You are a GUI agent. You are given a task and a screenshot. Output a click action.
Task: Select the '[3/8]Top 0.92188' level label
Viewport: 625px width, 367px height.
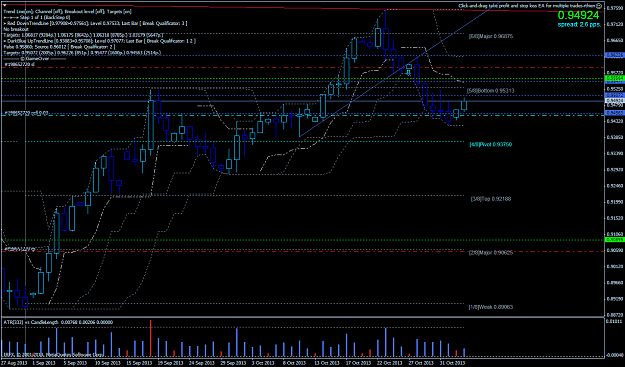(491, 198)
